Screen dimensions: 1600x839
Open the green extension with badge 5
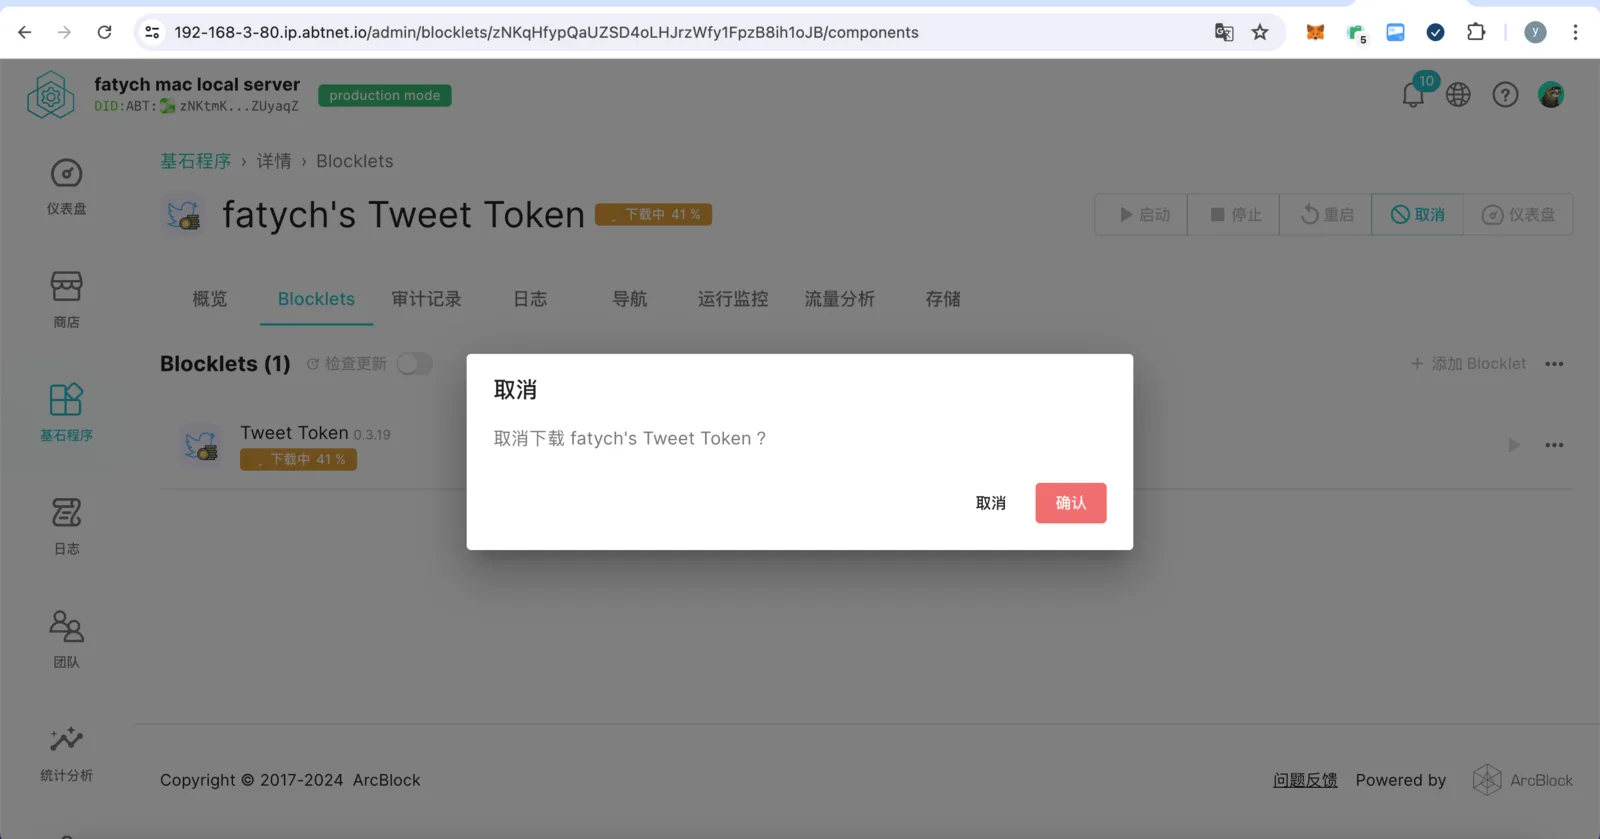[x=1356, y=33]
